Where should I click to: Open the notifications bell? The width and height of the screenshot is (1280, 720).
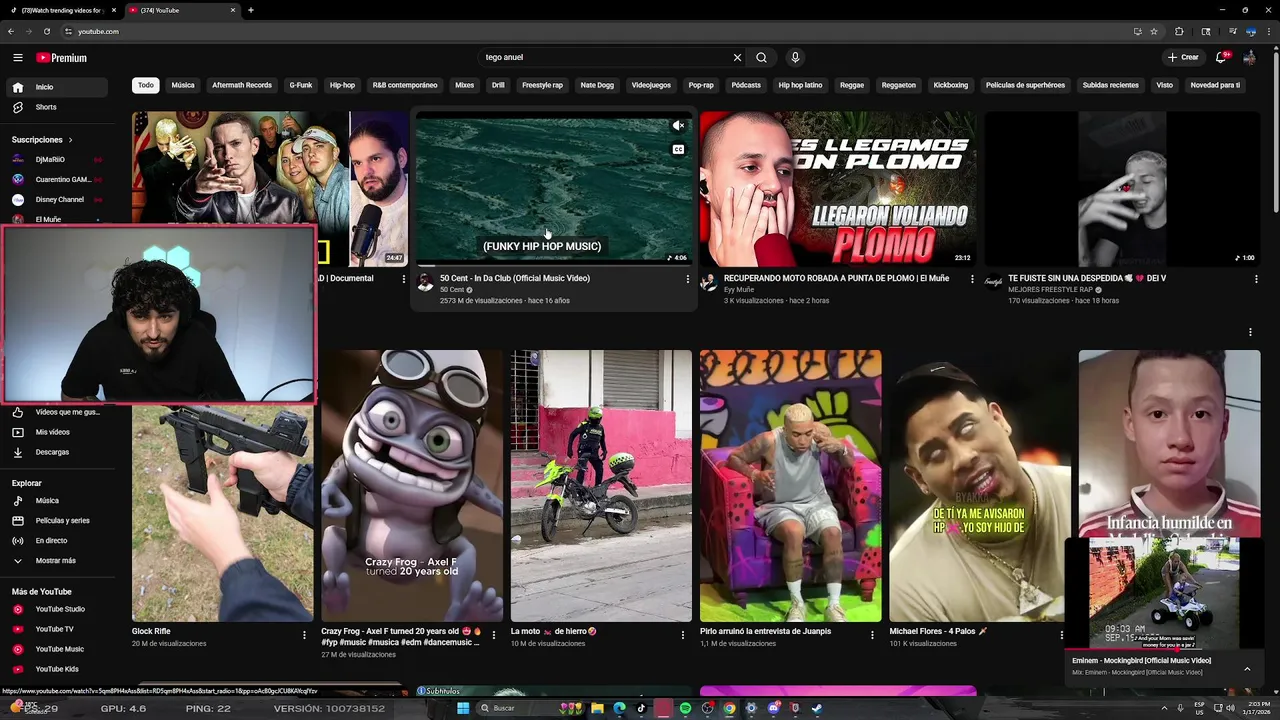click(1221, 57)
